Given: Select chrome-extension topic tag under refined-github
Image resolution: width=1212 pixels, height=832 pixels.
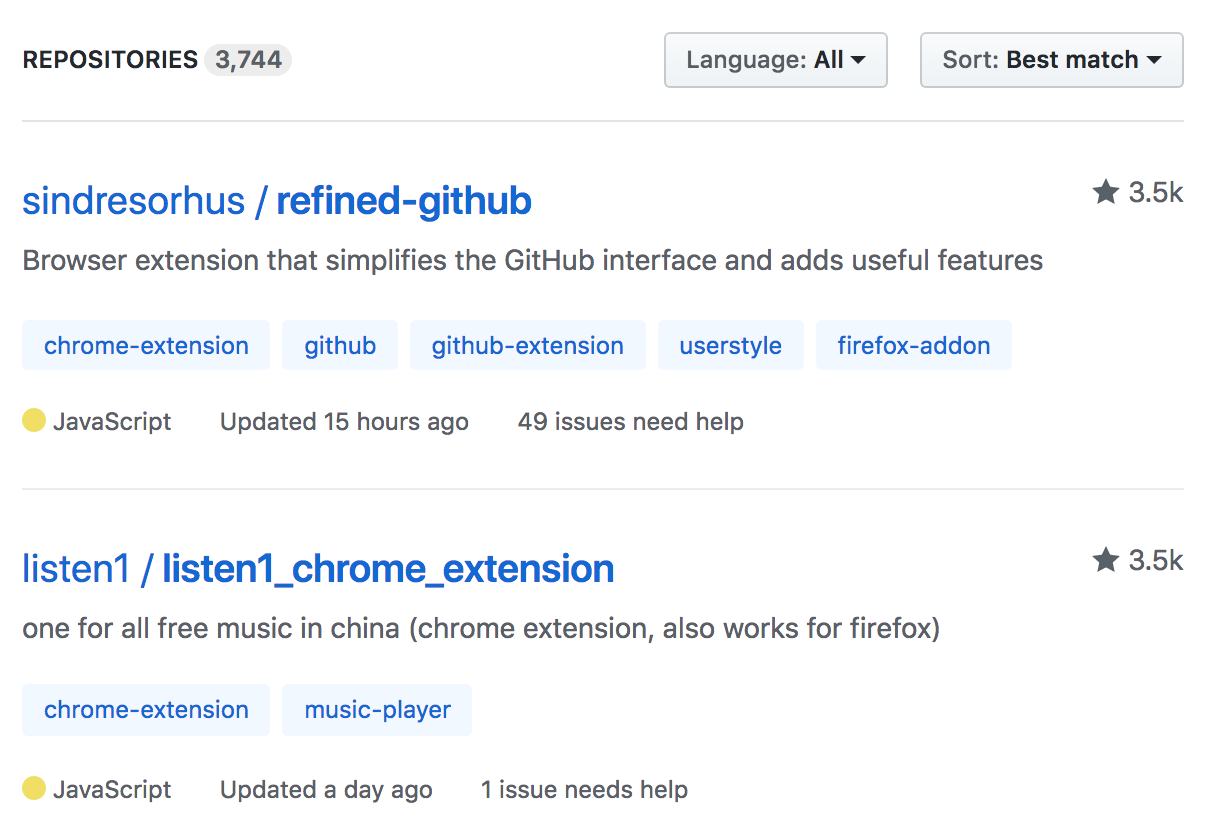Looking at the screenshot, I should pyautogui.click(x=146, y=345).
